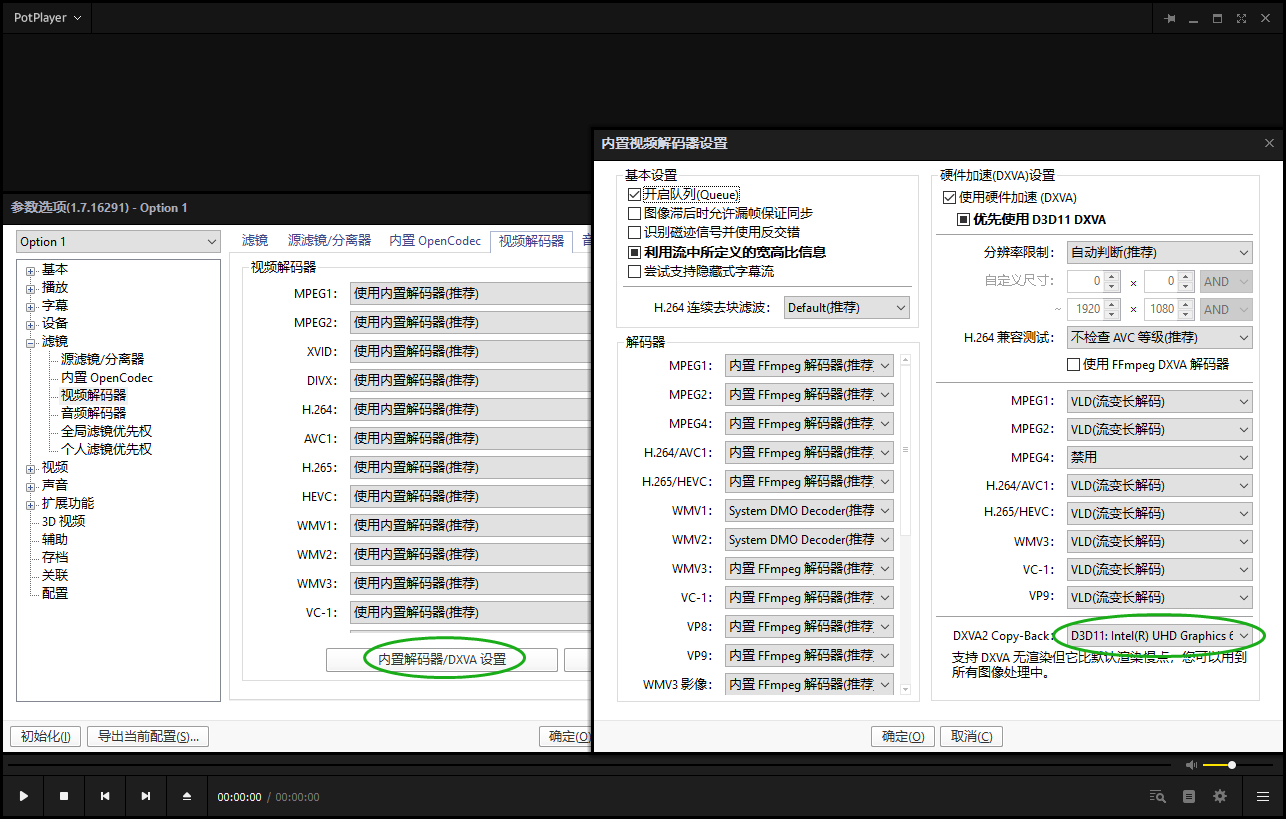Click 导出当前配置(S)... button
This screenshot has width=1286, height=819.
(148, 737)
